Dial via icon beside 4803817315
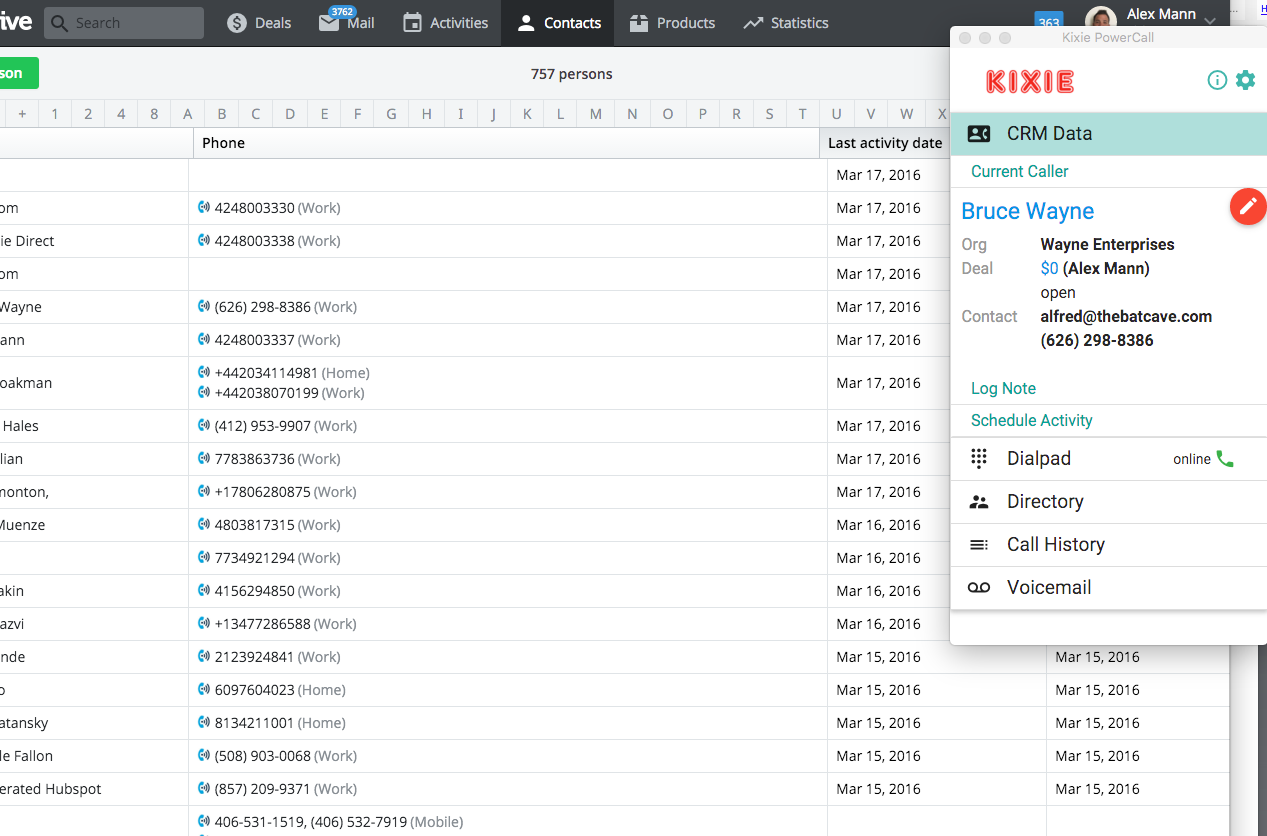 coord(204,525)
